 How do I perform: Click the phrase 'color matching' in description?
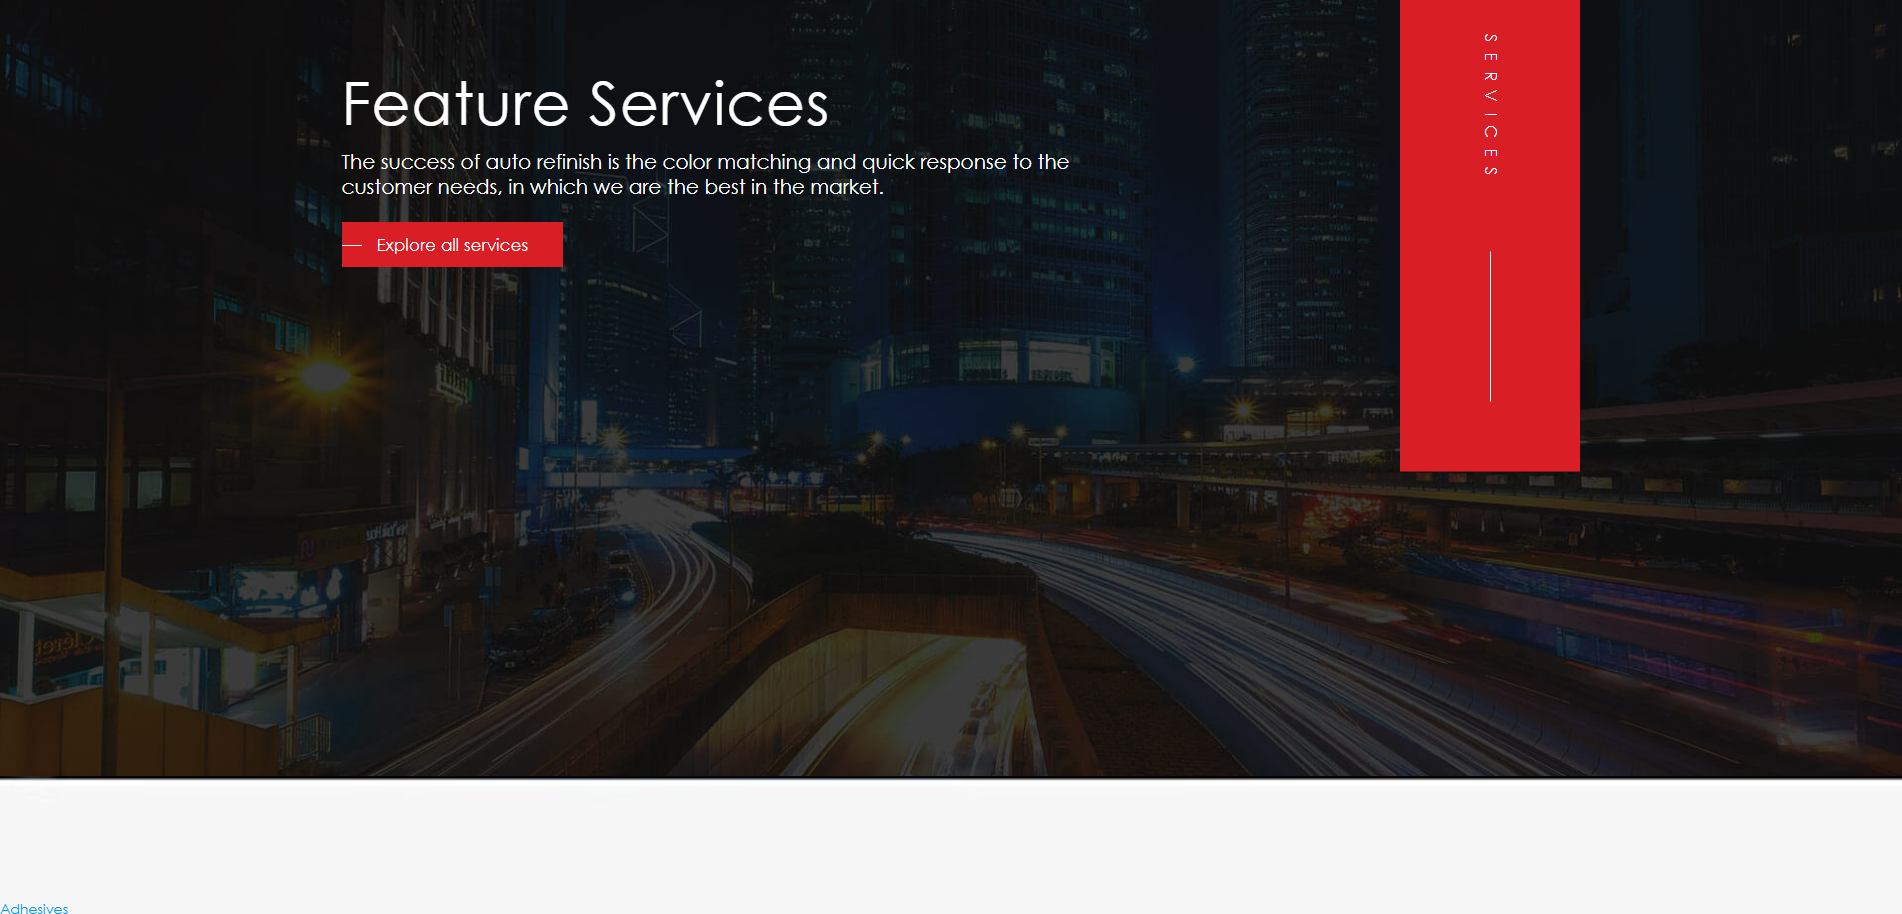pyautogui.click(x=737, y=162)
